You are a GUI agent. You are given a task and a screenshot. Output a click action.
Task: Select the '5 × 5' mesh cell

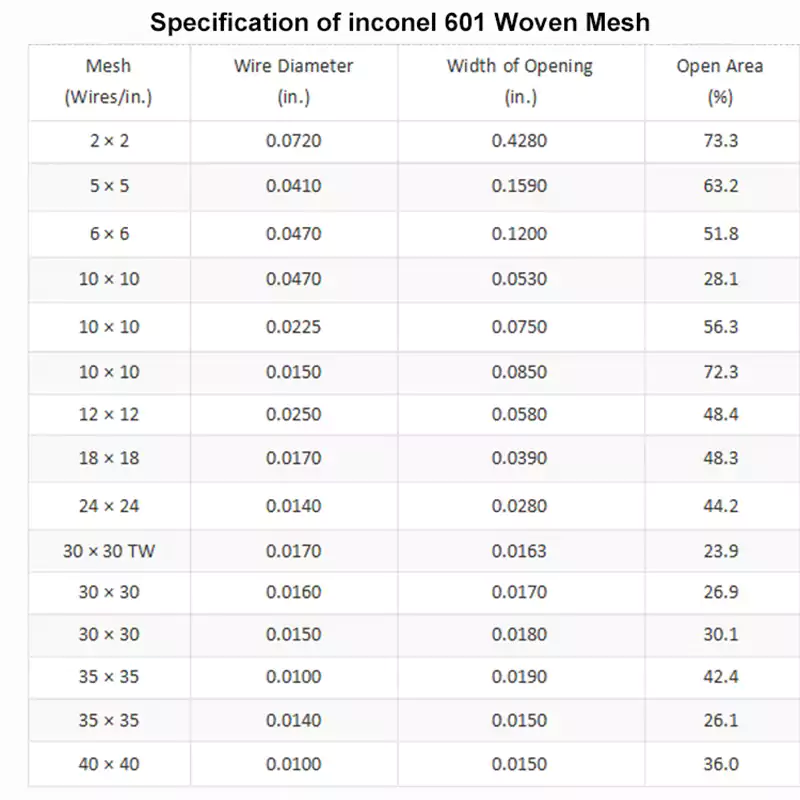click(109, 186)
